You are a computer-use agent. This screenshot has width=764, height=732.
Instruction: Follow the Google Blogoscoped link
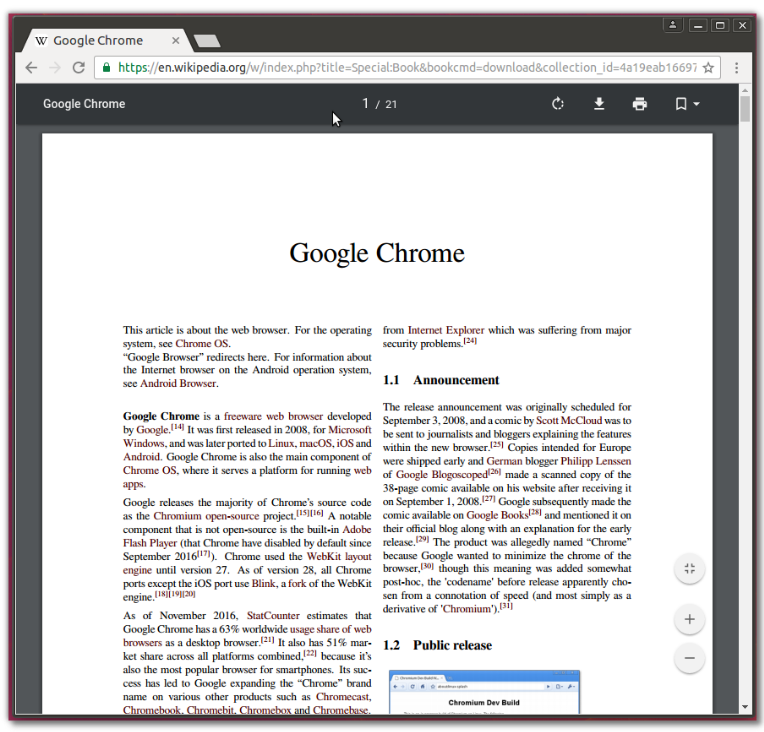pos(441,475)
